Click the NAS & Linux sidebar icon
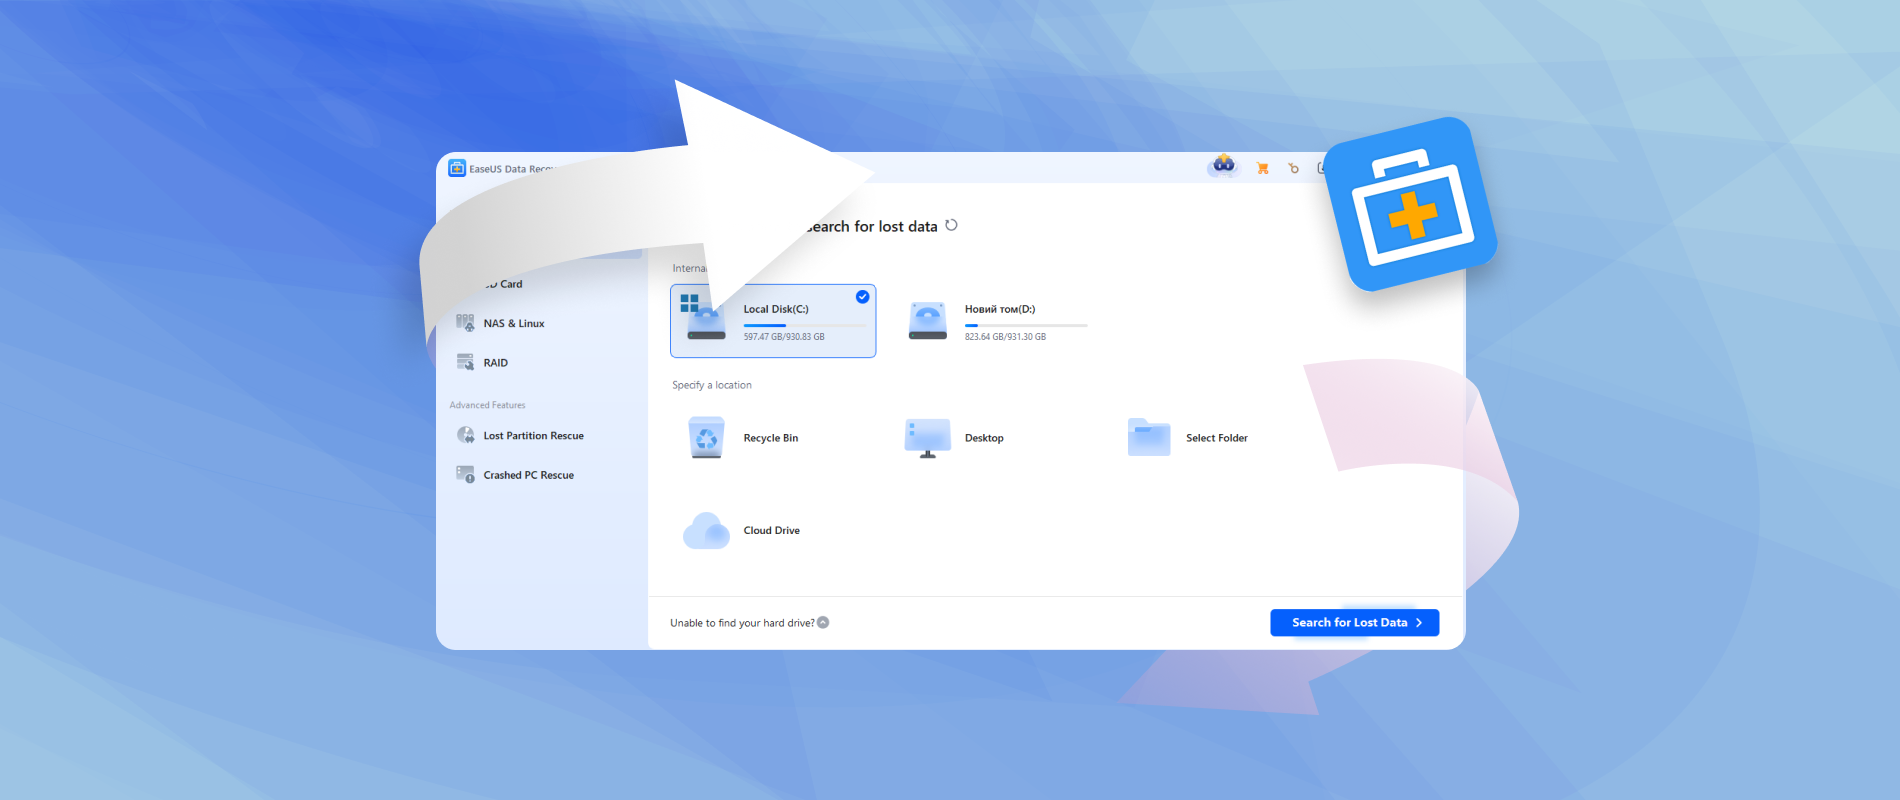Image resolution: width=1900 pixels, height=800 pixels. 465,323
